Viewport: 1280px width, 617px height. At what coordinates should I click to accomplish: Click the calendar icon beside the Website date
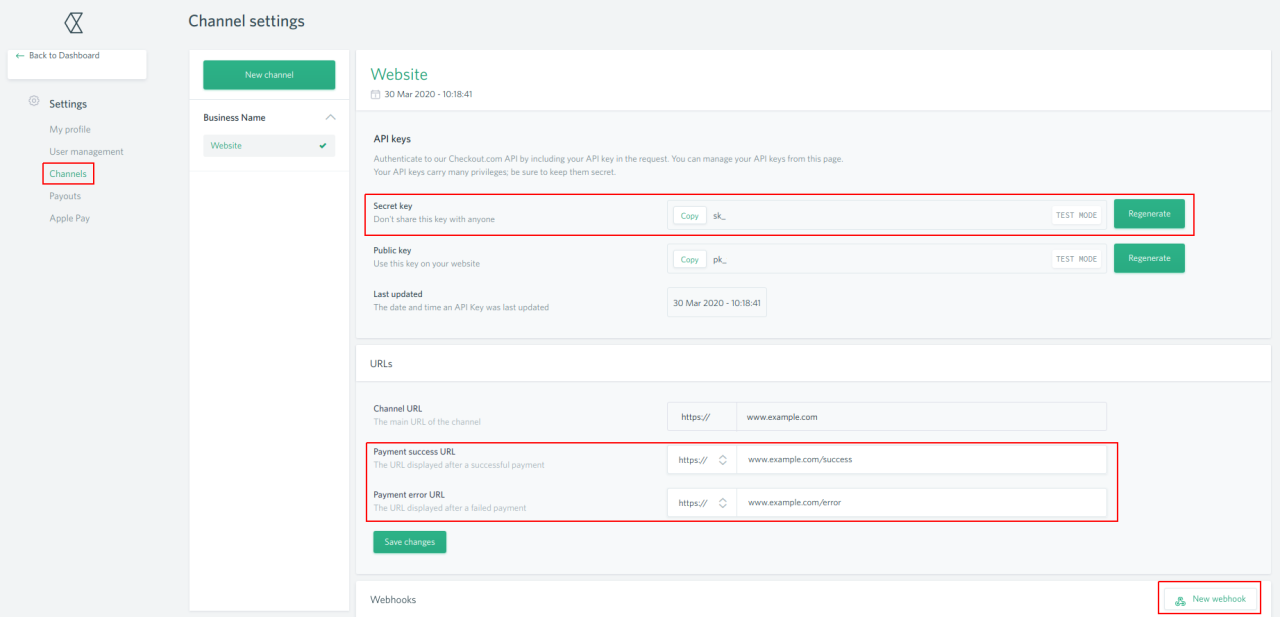click(375, 94)
